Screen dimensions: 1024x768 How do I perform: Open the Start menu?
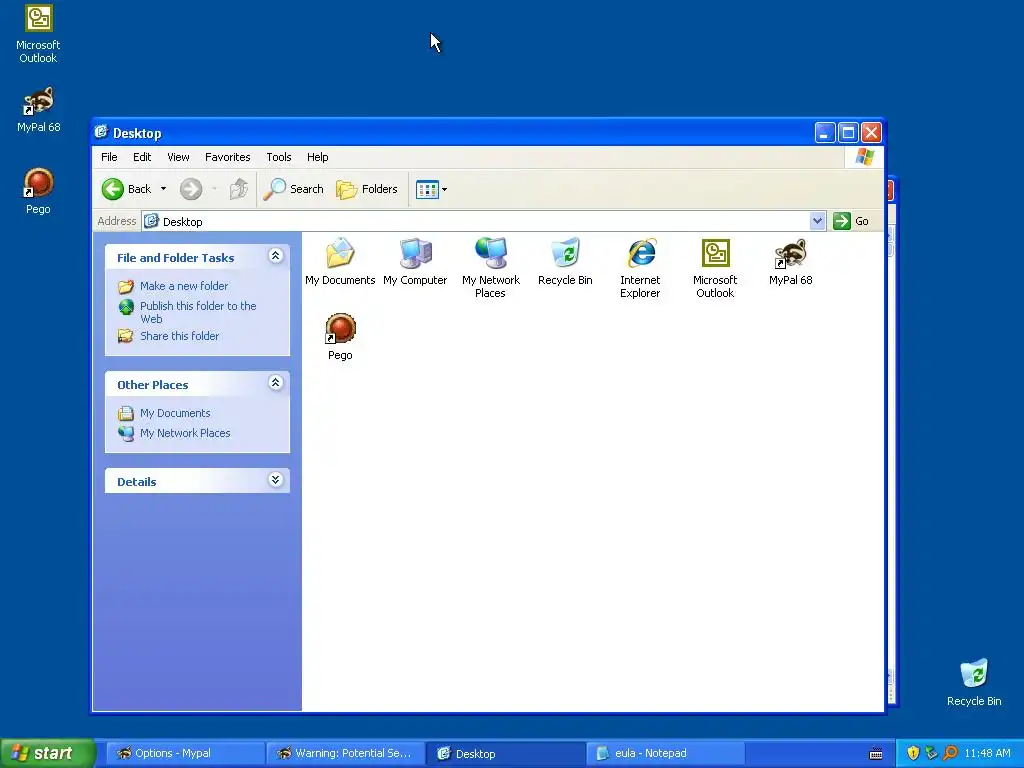pyautogui.click(x=47, y=754)
